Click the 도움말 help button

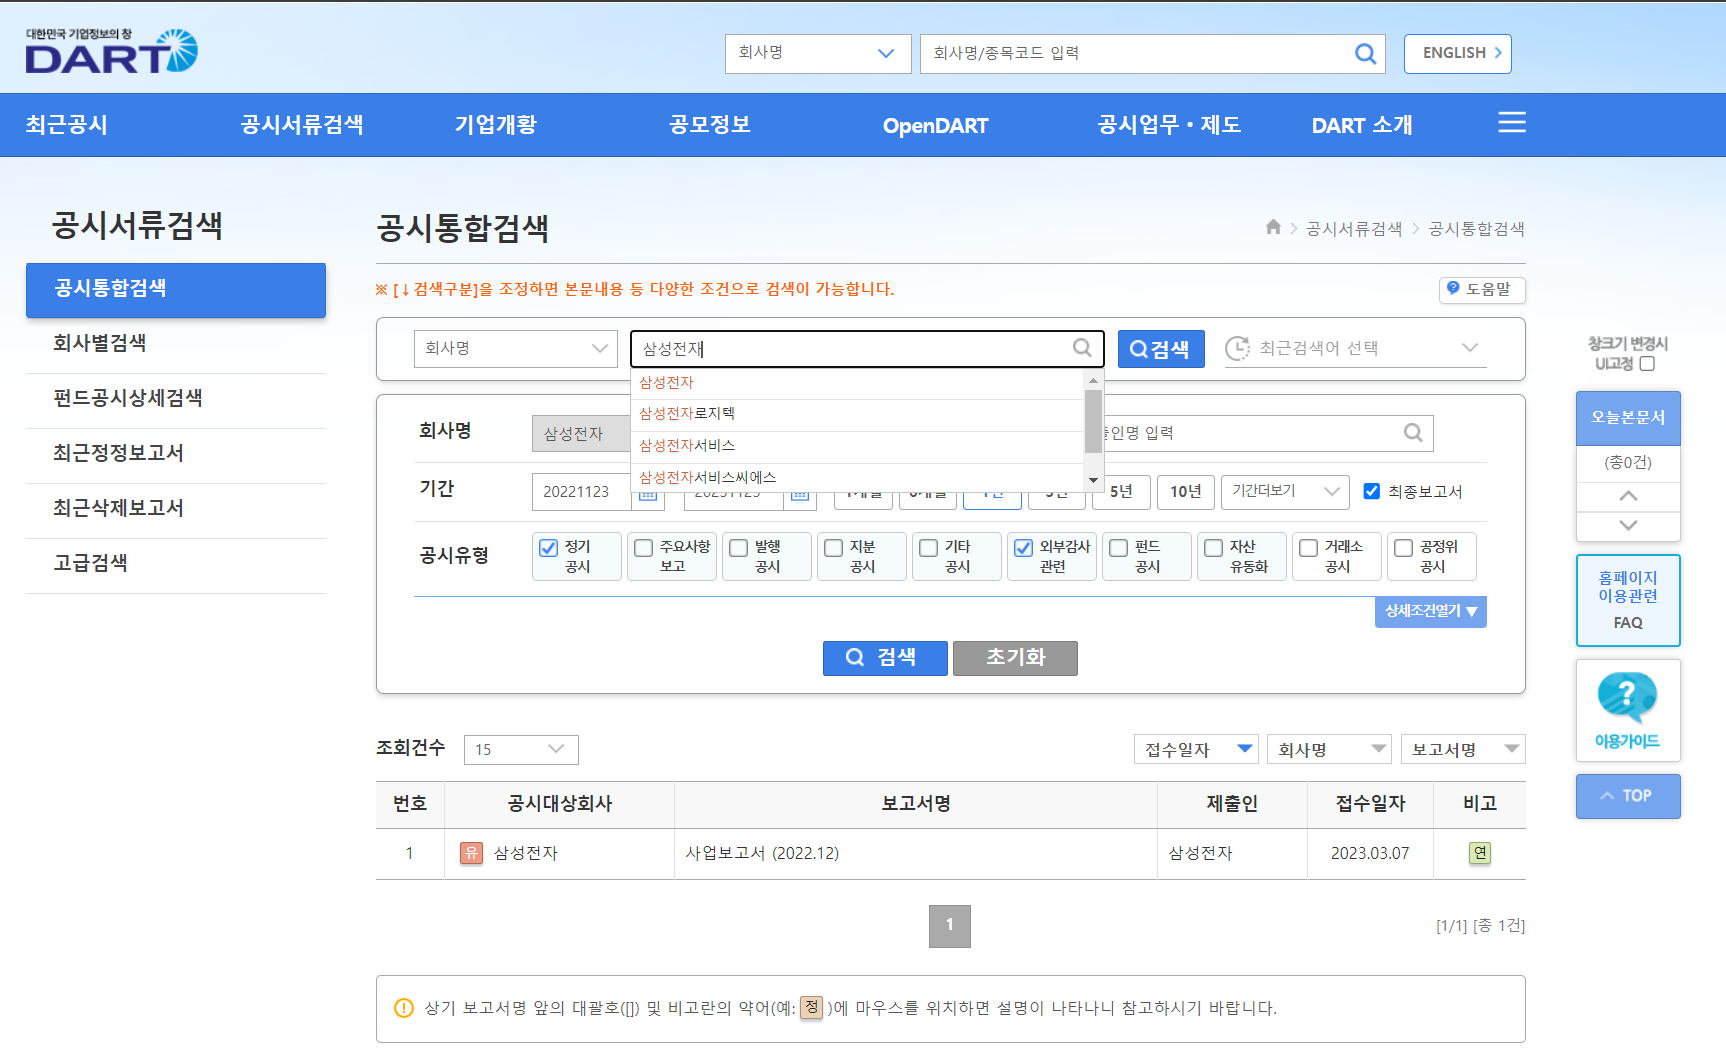(x=1482, y=289)
